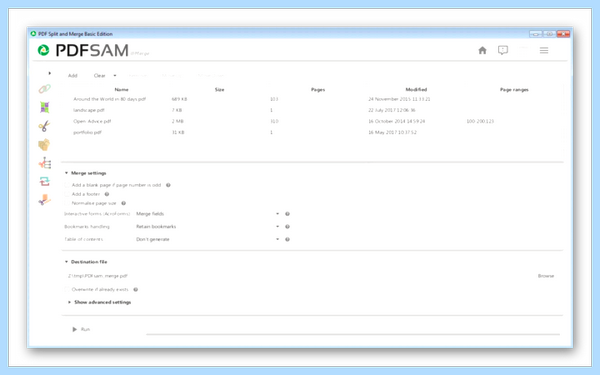Go to the Home dashboard icon
This screenshot has height=375, width=600.
coord(482,50)
